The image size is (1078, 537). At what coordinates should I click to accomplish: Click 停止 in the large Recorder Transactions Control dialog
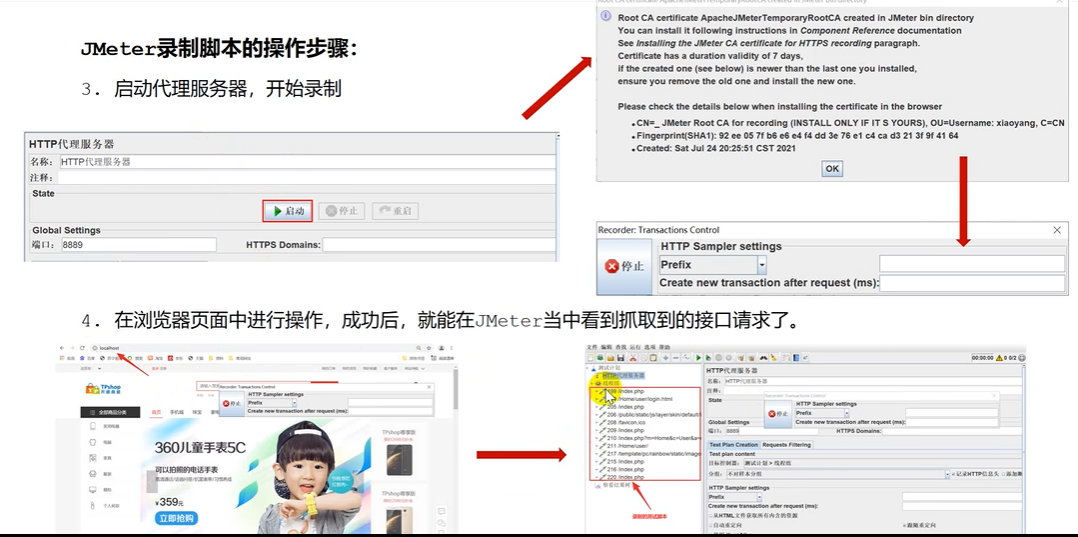pos(624,267)
